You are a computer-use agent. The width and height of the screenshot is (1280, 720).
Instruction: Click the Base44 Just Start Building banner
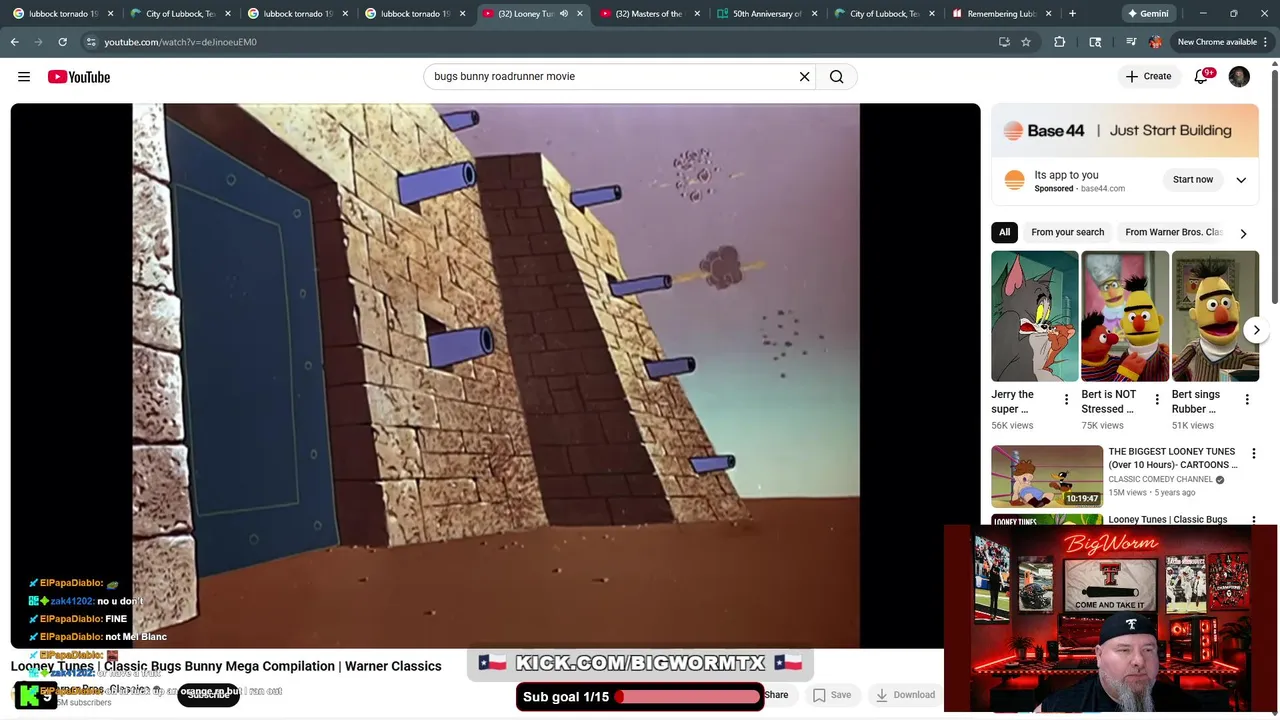click(x=1125, y=131)
